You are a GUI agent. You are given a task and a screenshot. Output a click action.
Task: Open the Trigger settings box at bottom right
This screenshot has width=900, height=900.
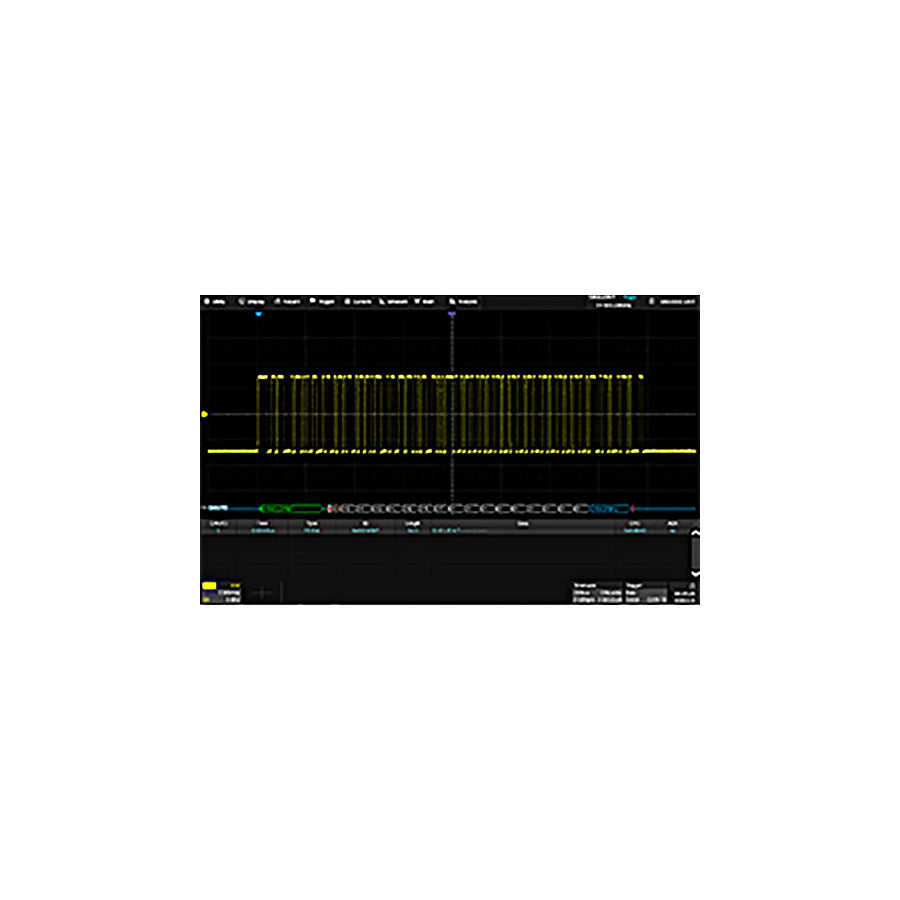tap(646, 593)
